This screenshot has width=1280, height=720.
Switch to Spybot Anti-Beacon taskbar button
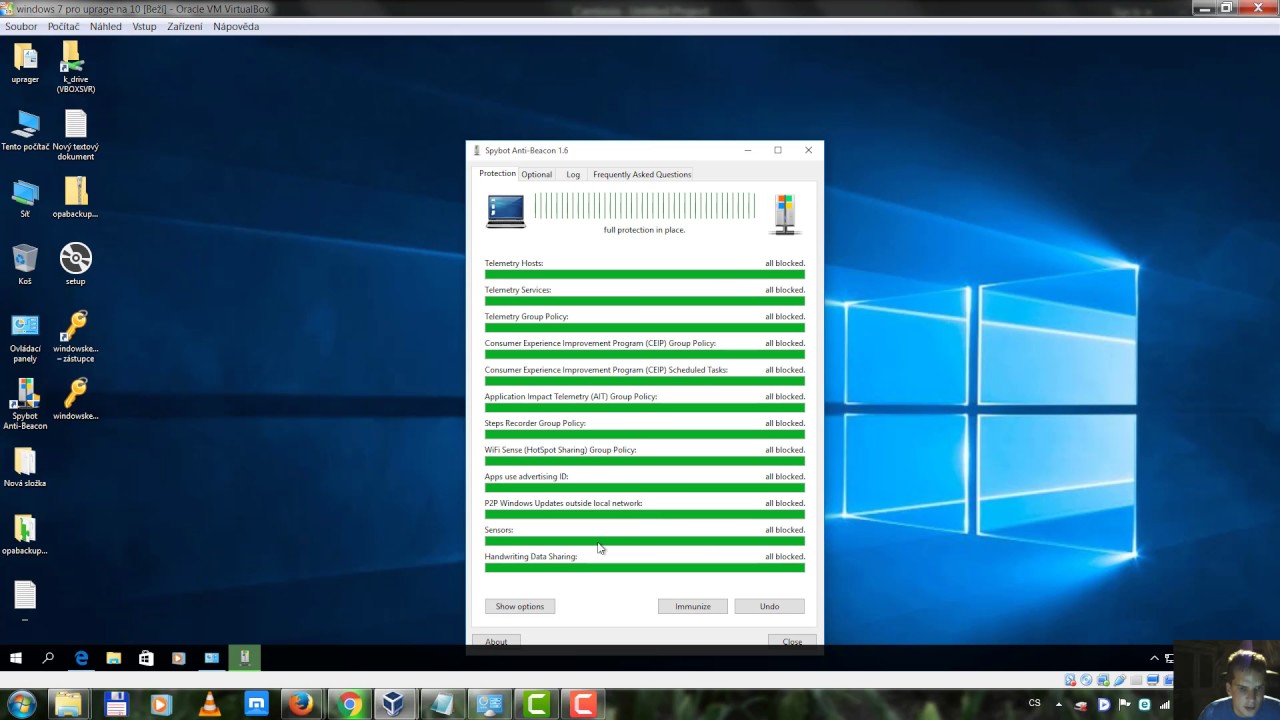tap(244, 658)
